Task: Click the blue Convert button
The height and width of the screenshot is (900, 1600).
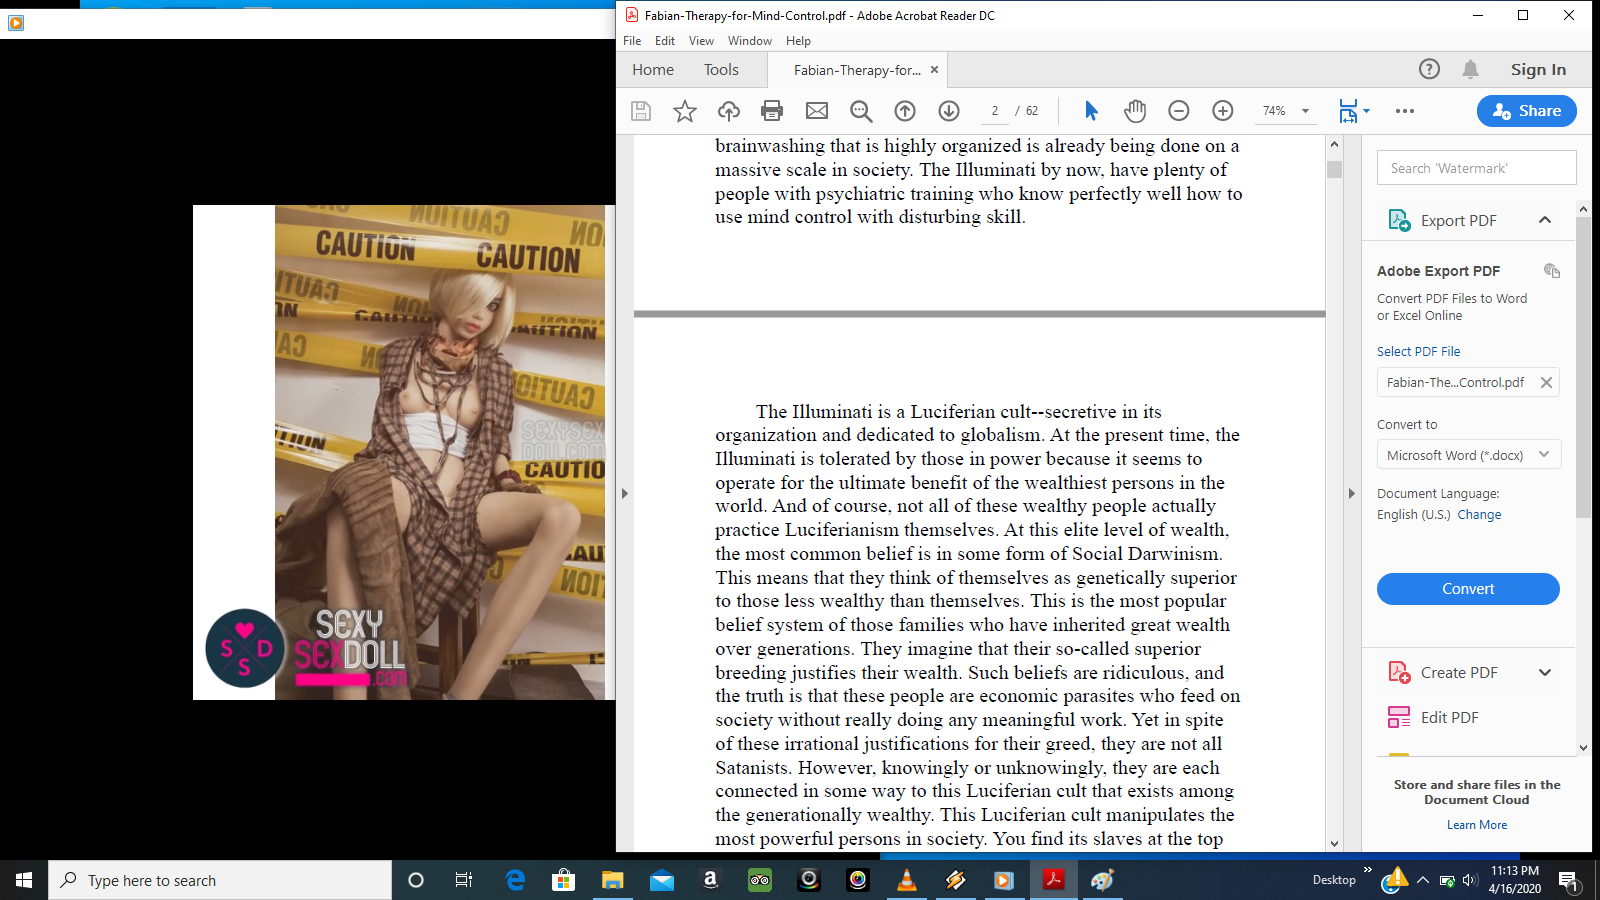Action: (x=1468, y=589)
